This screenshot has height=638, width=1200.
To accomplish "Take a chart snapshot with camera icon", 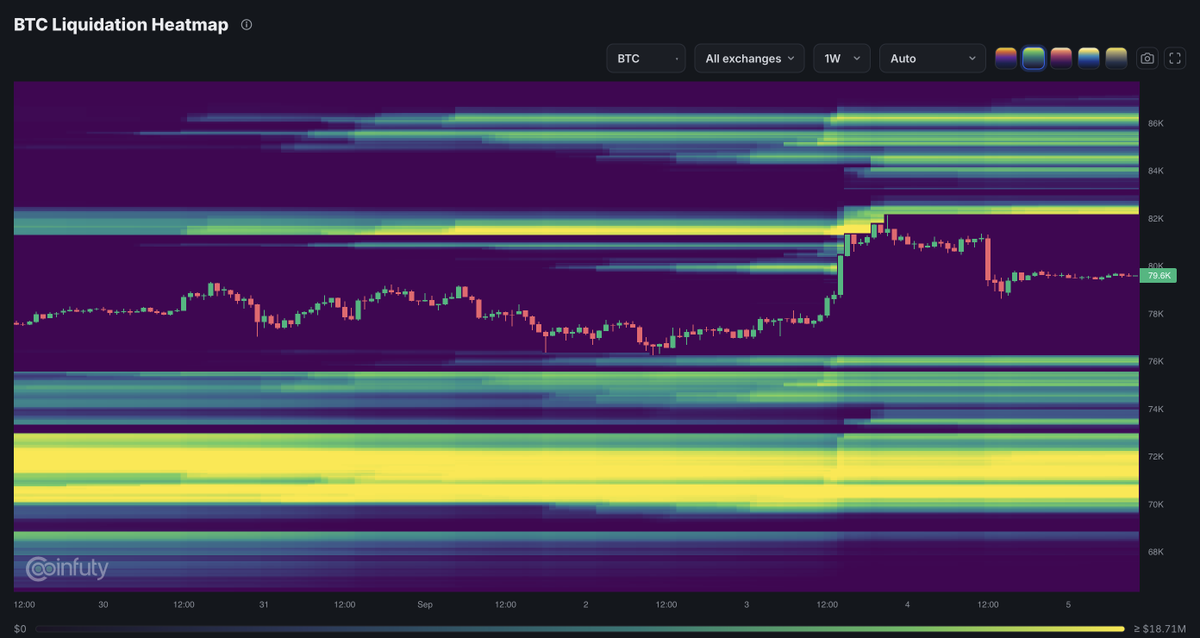I will pyautogui.click(x=1147, y=59).
